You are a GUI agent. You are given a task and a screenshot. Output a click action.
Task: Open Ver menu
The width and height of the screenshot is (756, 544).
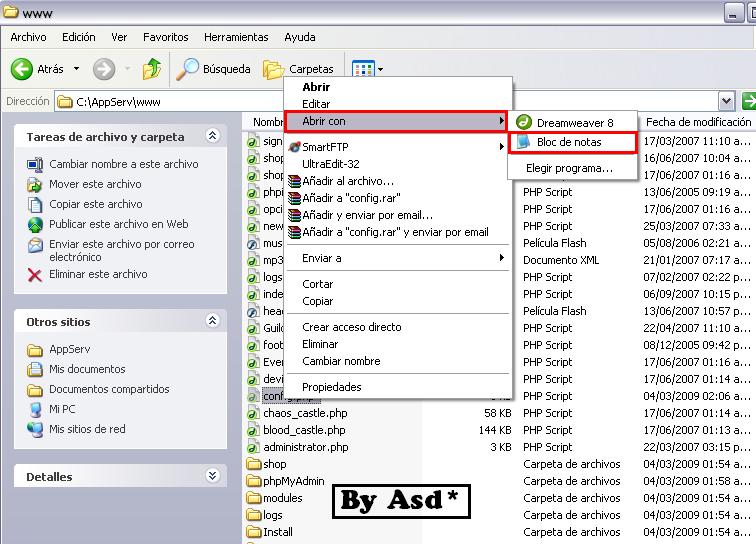coord(119,37)
